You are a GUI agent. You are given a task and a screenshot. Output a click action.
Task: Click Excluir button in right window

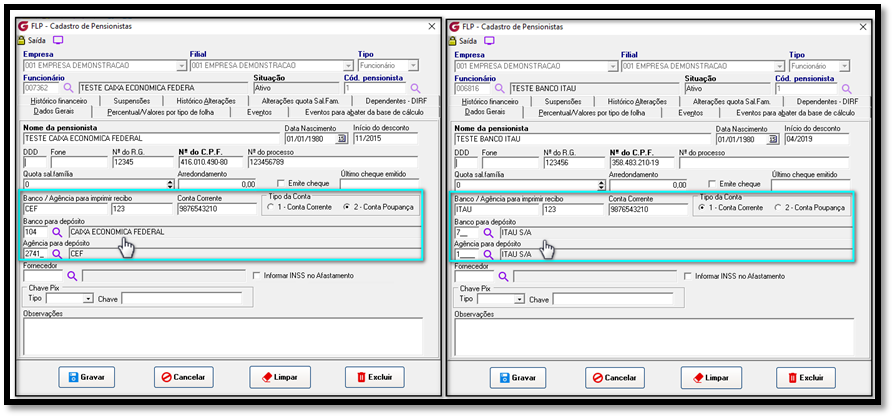tap(806, 378)
